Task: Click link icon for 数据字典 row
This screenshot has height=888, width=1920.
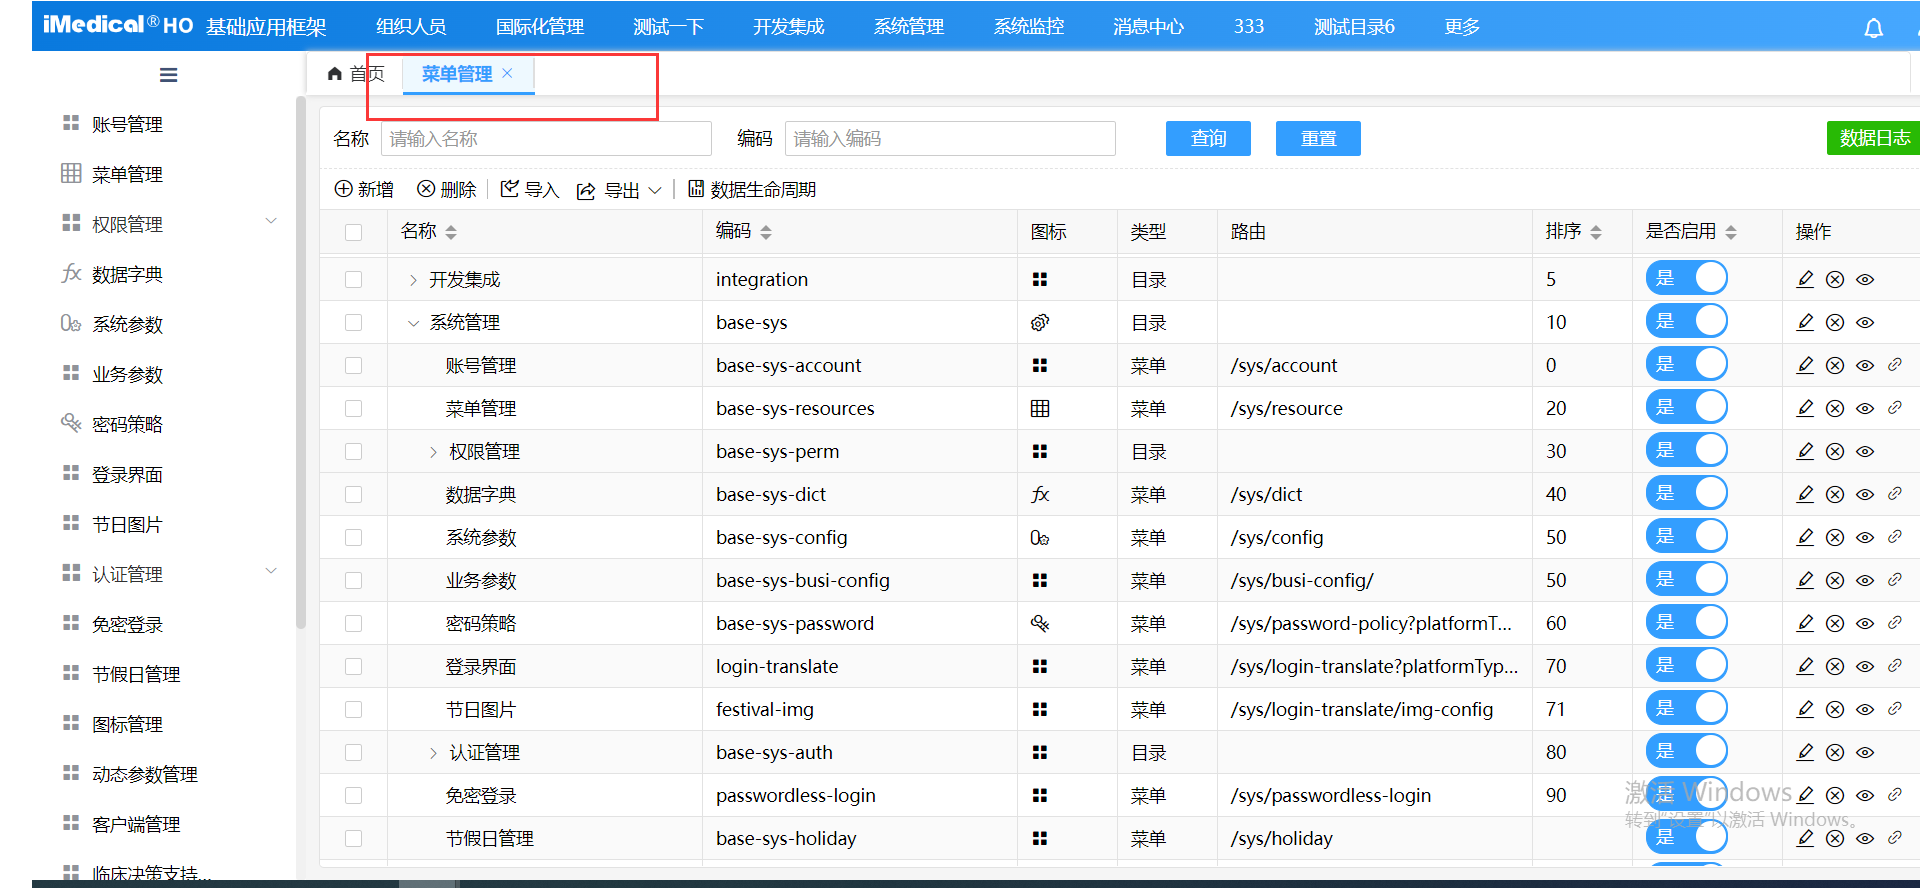Action: pos(1895,494)
